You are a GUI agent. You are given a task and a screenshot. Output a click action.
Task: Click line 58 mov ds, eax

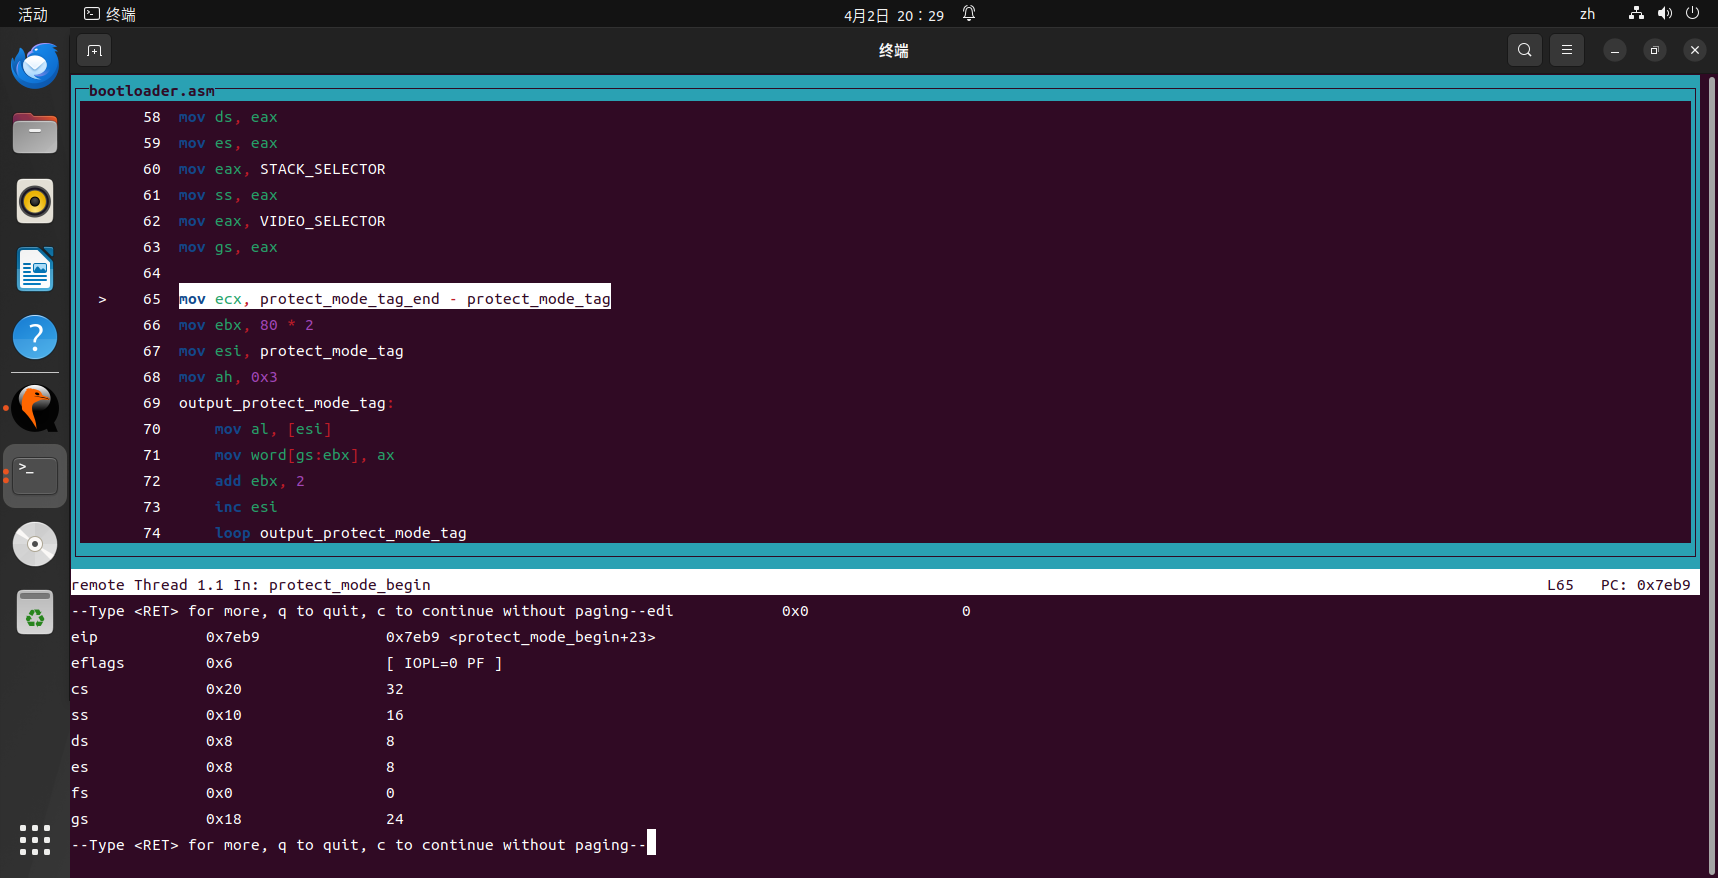[228, 117]
